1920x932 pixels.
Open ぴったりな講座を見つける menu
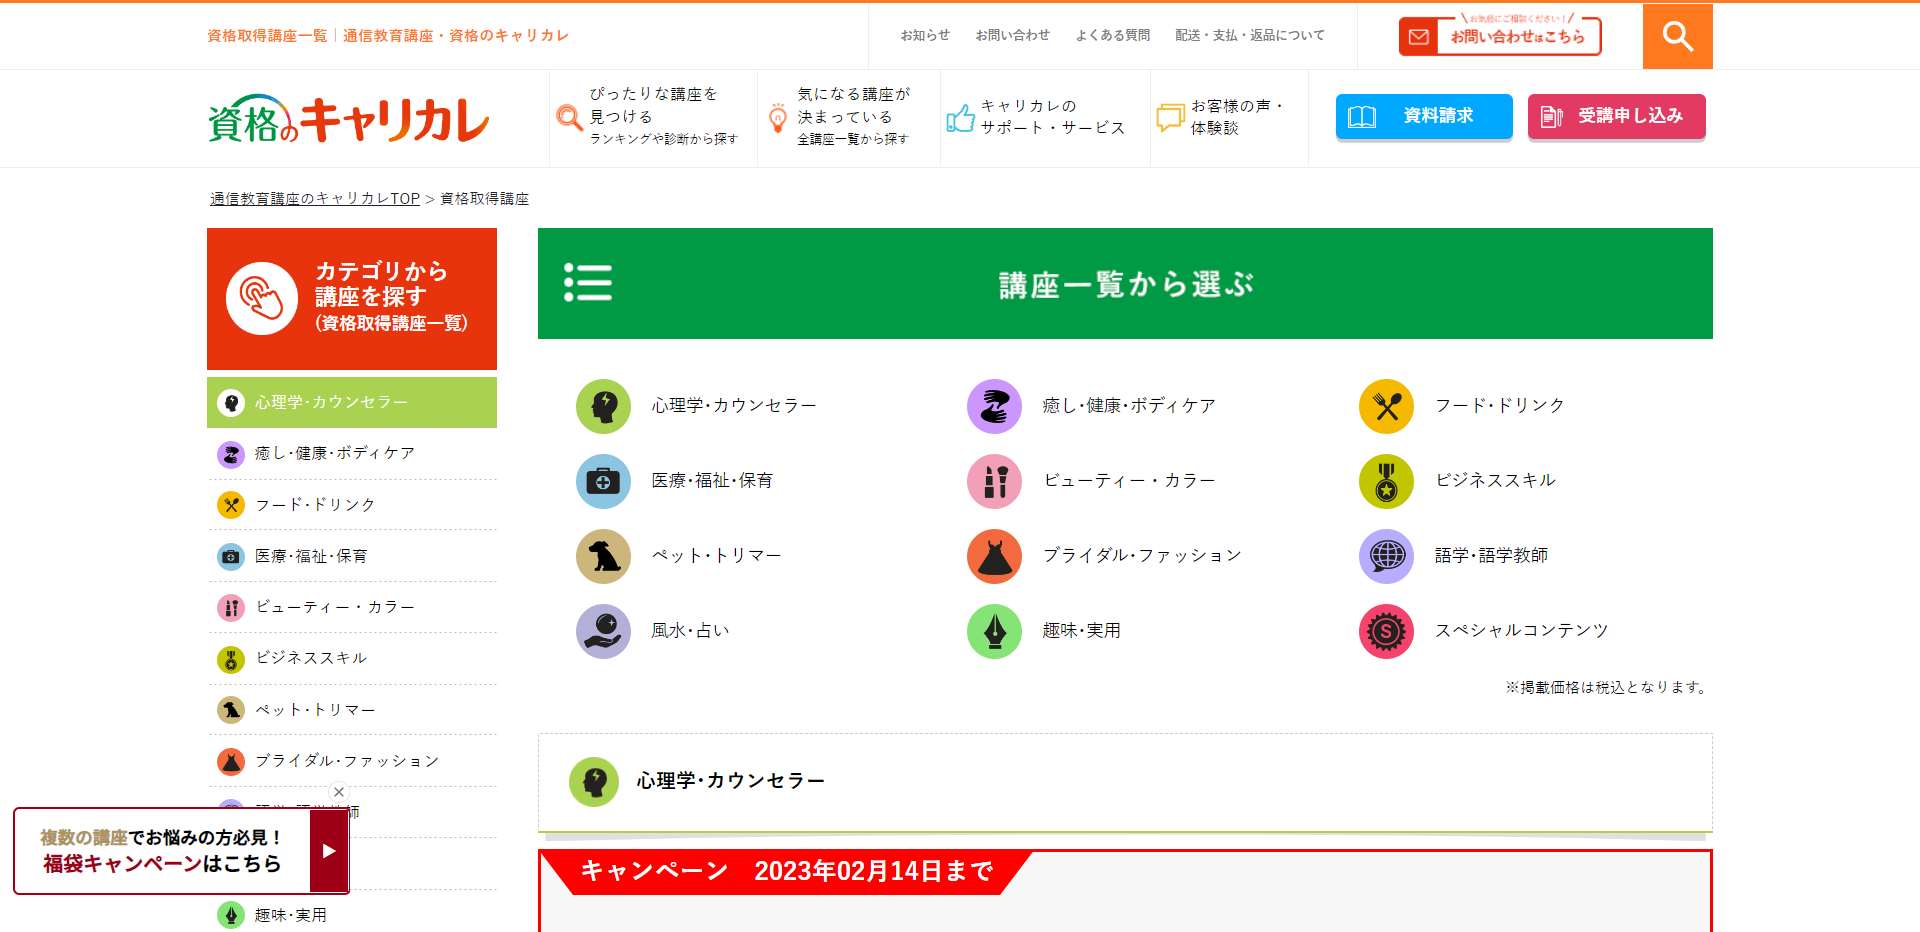[x=653, y=118]
